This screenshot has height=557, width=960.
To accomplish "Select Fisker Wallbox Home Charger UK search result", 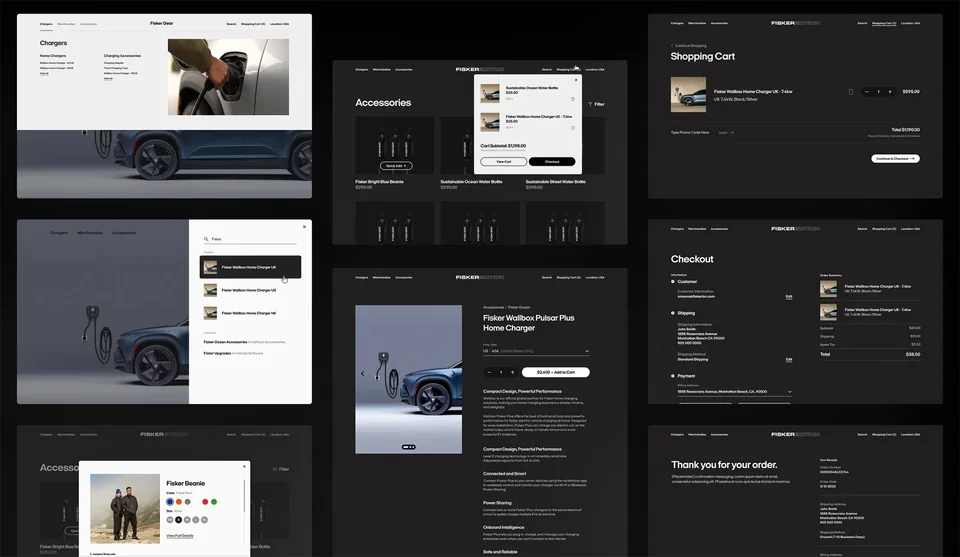I will (250, 267).
